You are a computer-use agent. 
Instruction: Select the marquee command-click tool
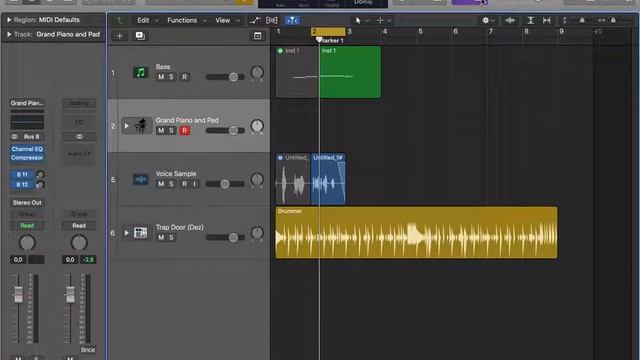380,20
